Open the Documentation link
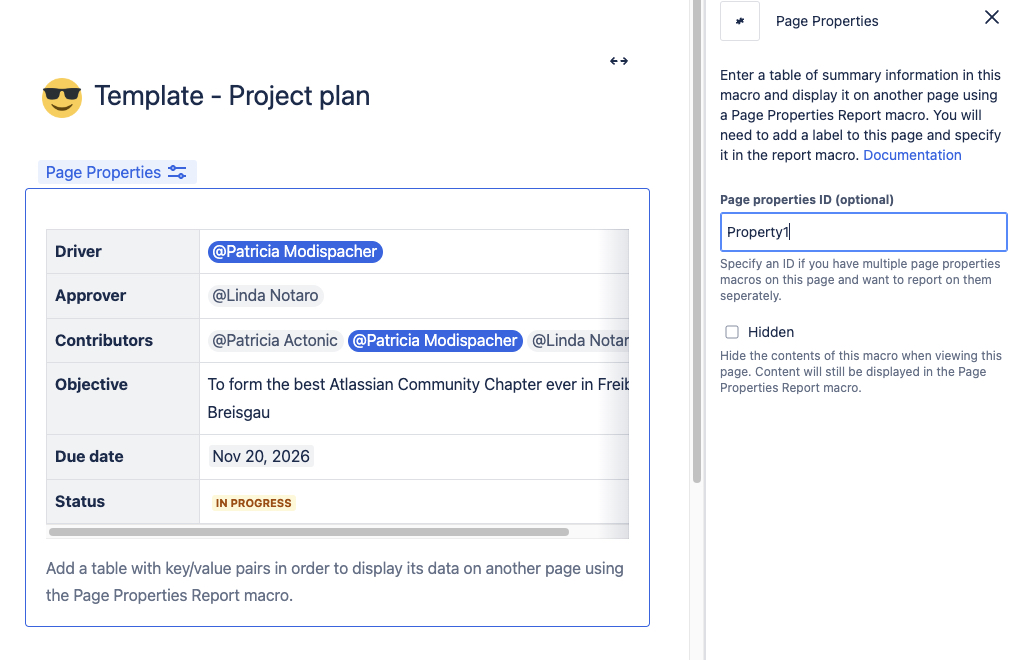This screenshot has height=660, width=1010. click(912, 155)
